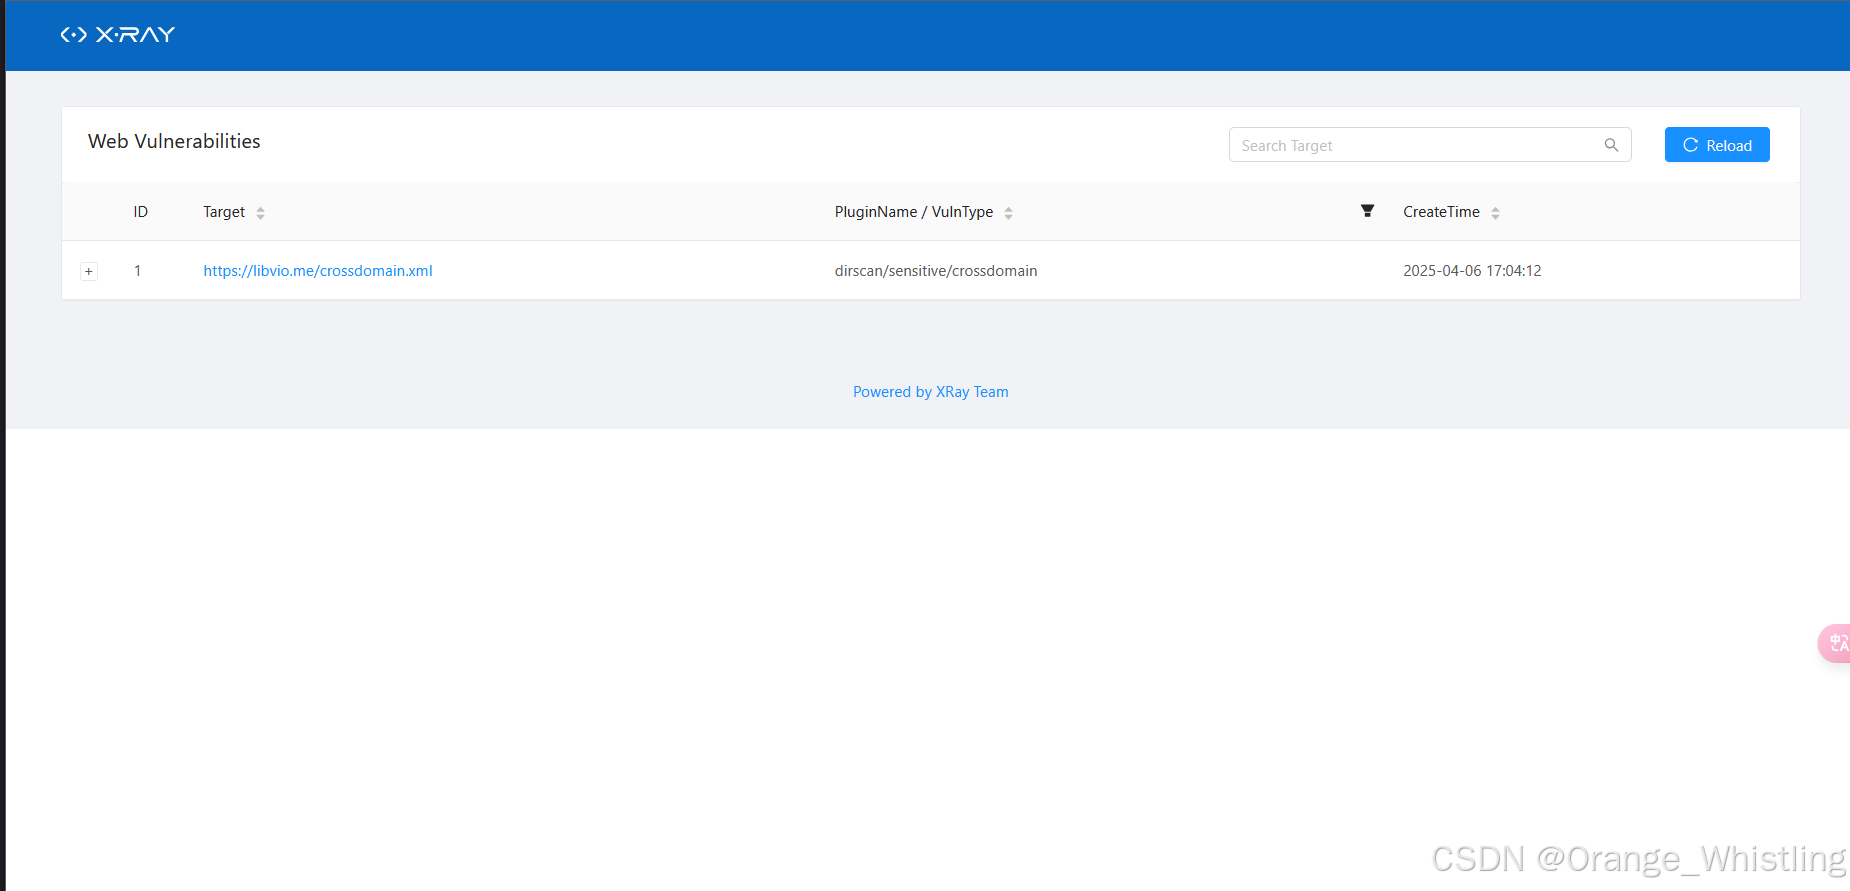Sort by CreateTime column arrows
This screenshot has width=1850, height=891.
pos(1495,213)
